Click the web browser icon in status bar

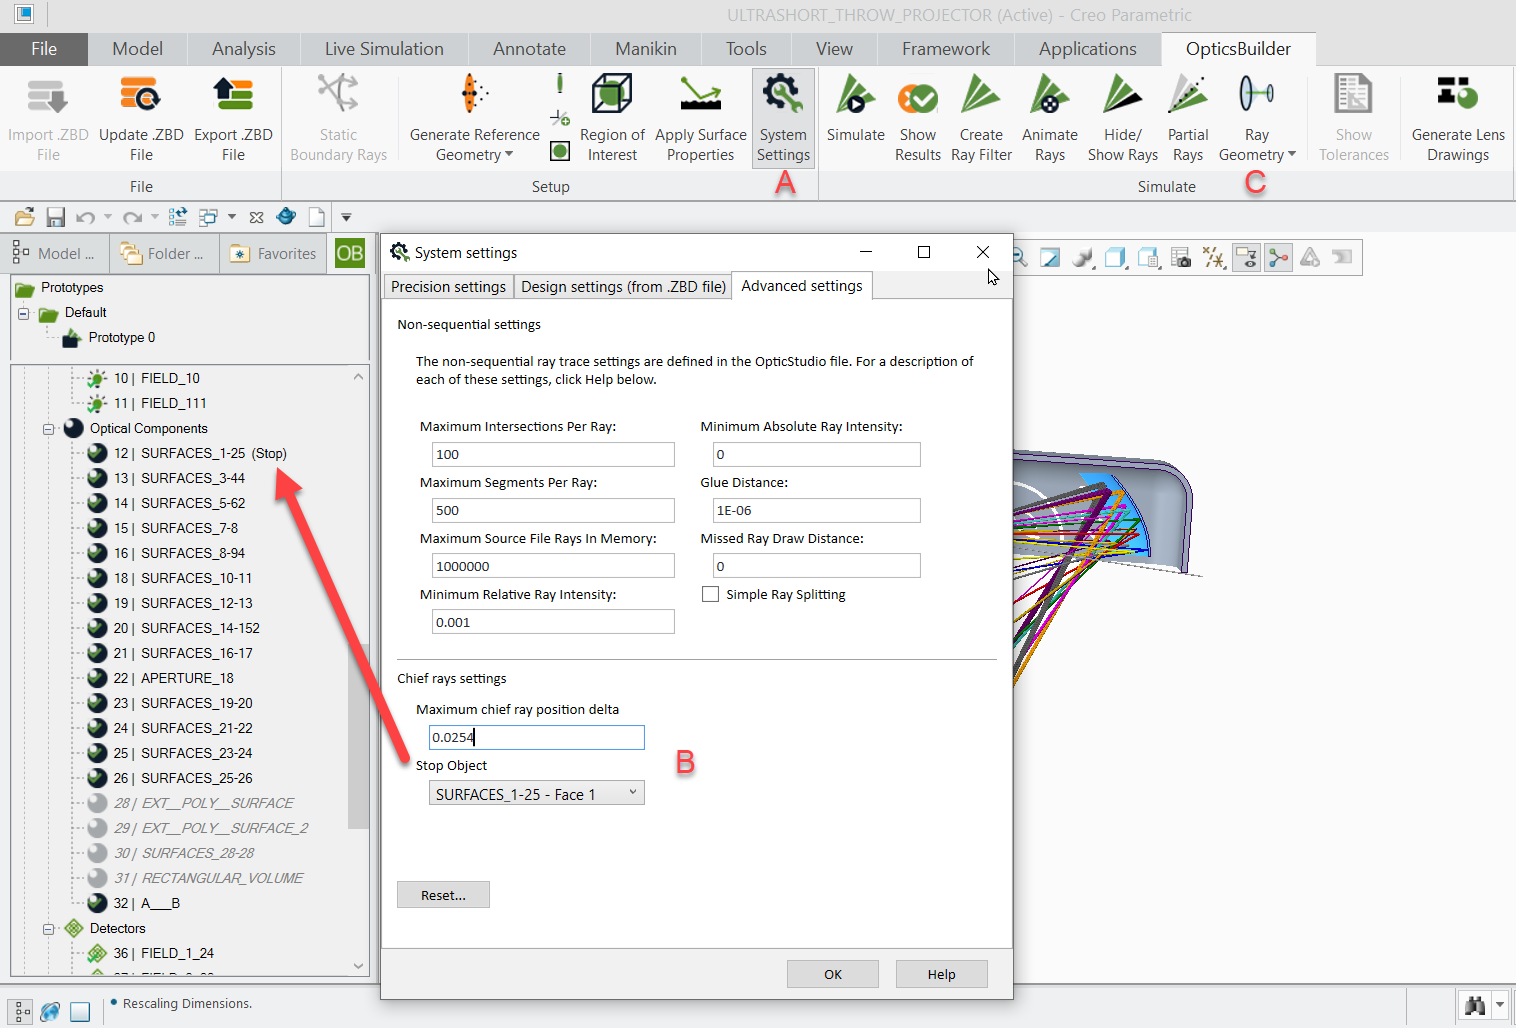click(x=50, y=1011)
